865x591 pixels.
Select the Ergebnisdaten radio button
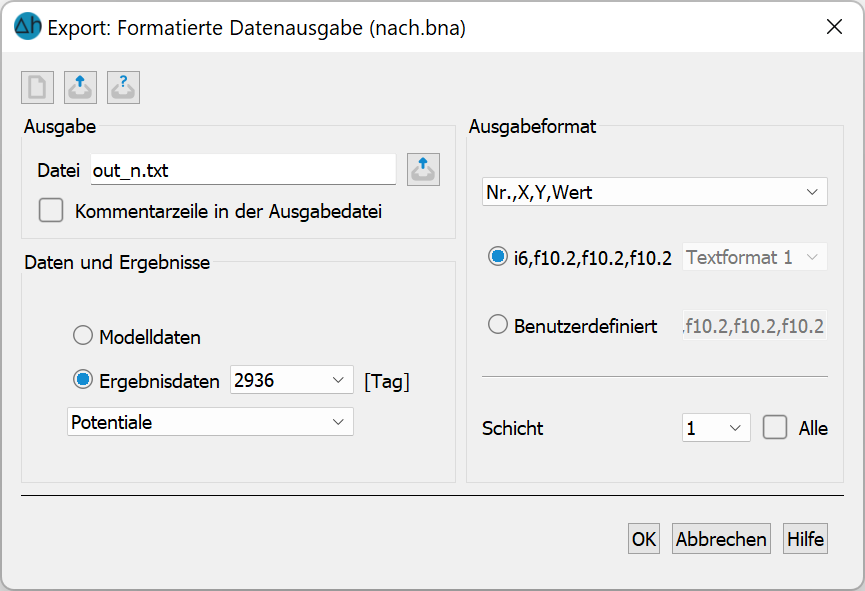pyautogui.click(x=83, y=380)
